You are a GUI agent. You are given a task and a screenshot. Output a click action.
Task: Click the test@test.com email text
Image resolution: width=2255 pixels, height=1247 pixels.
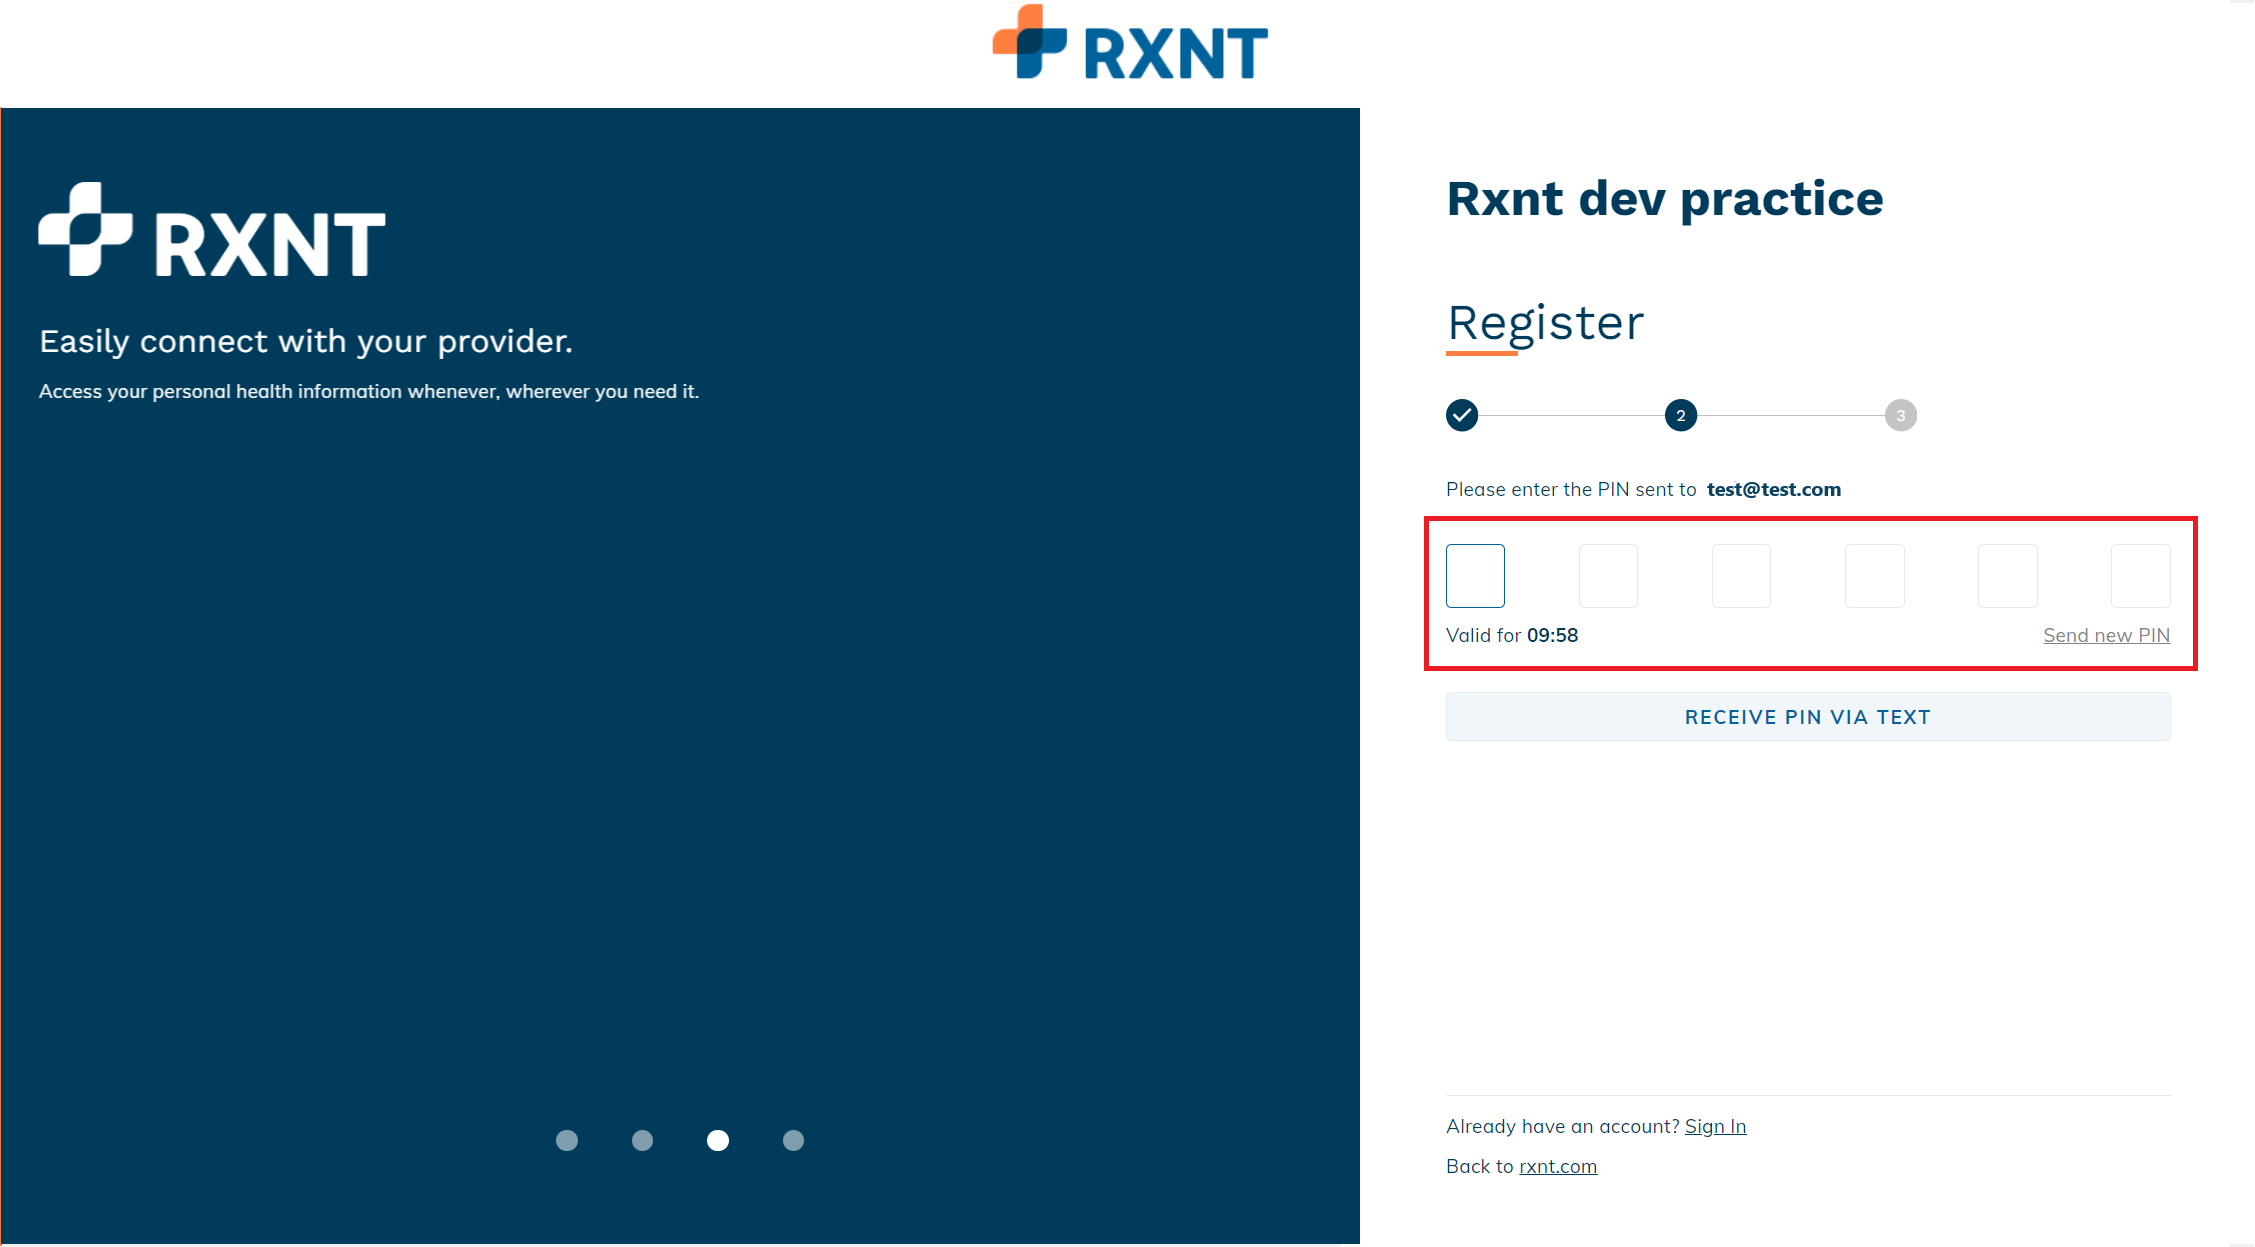click(1774, 489)
